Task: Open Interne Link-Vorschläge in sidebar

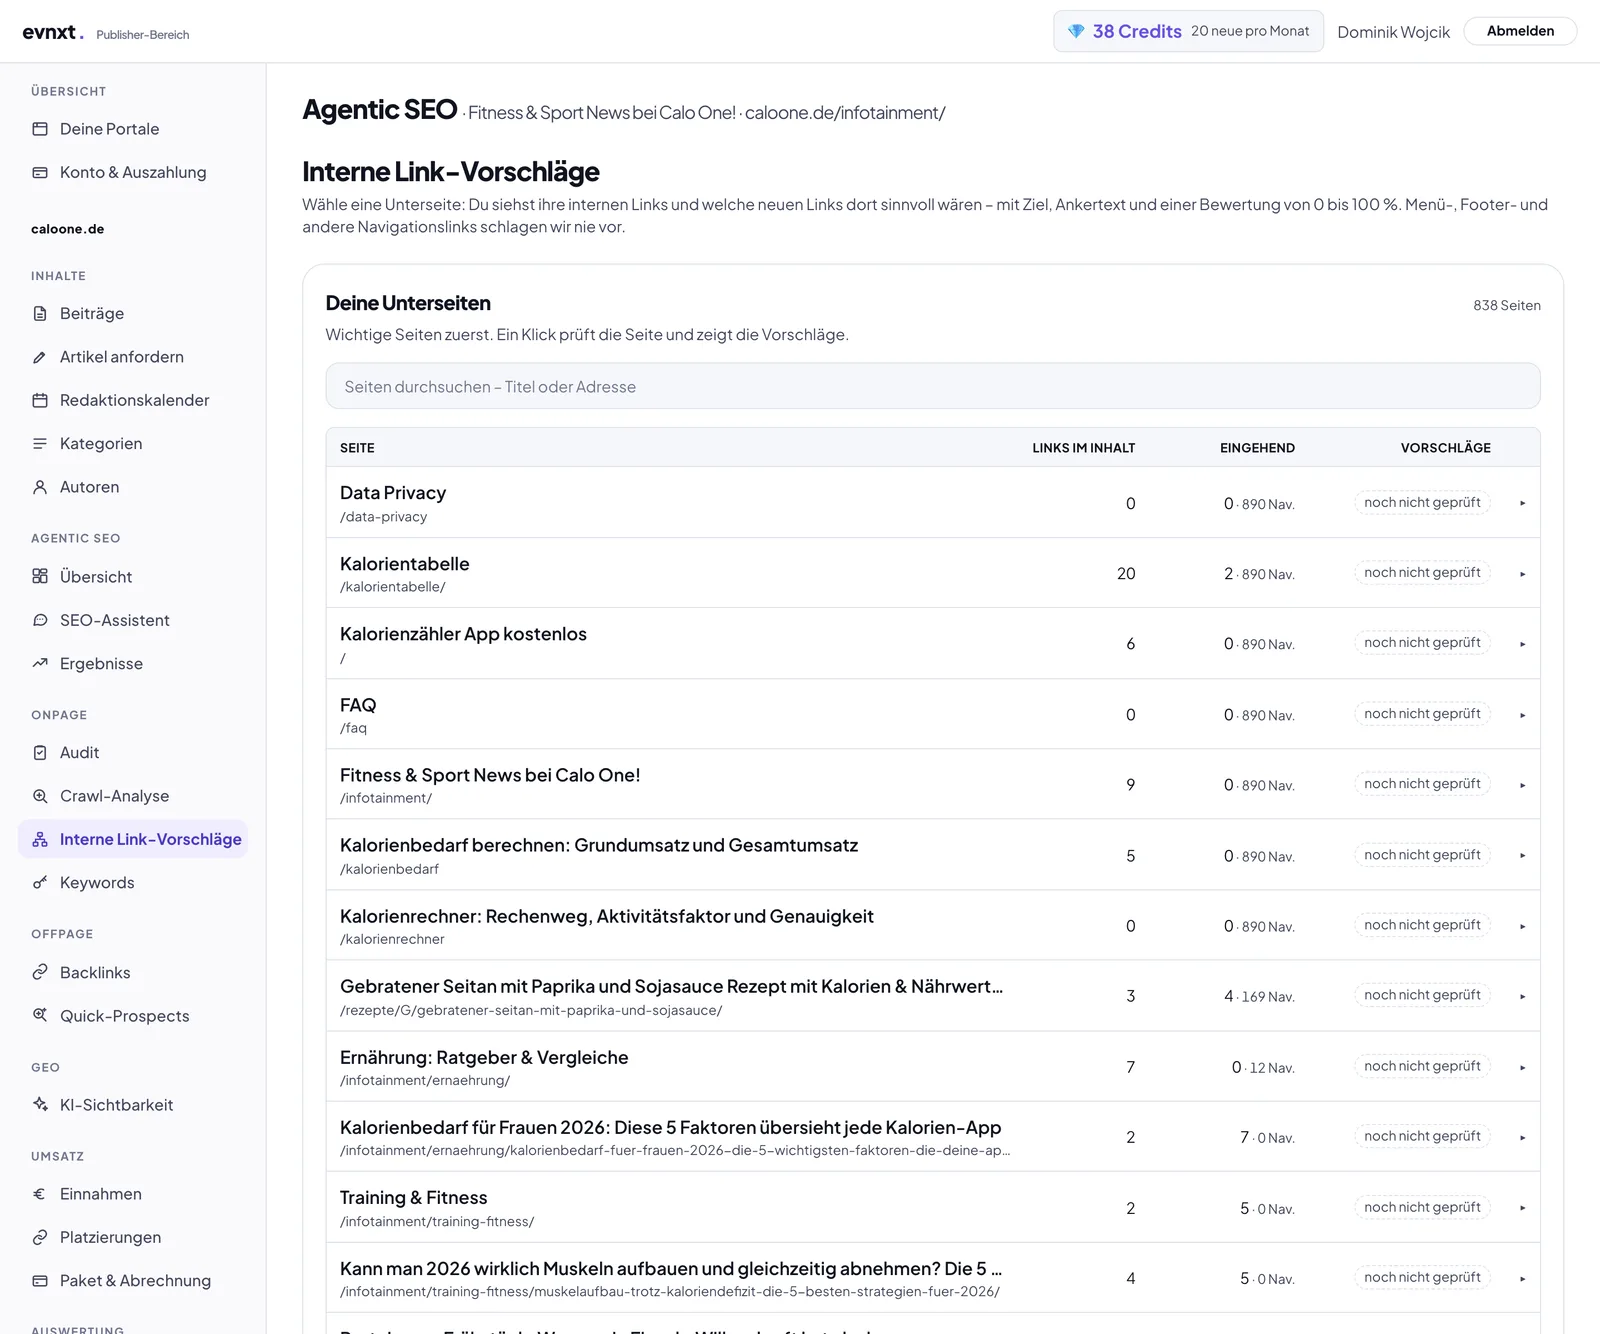Action: click(133, 839)
